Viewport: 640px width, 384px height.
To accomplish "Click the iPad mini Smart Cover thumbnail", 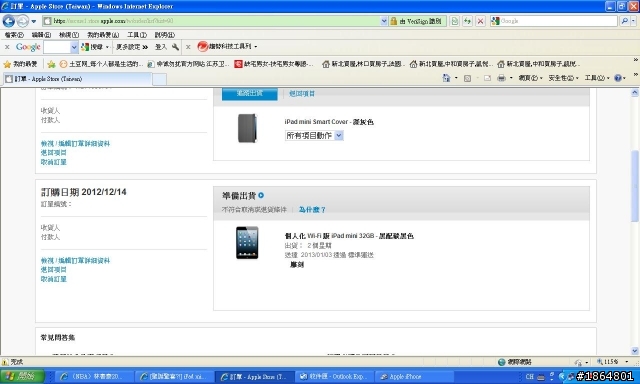I will pyautogui.click(x=247, y=128).
